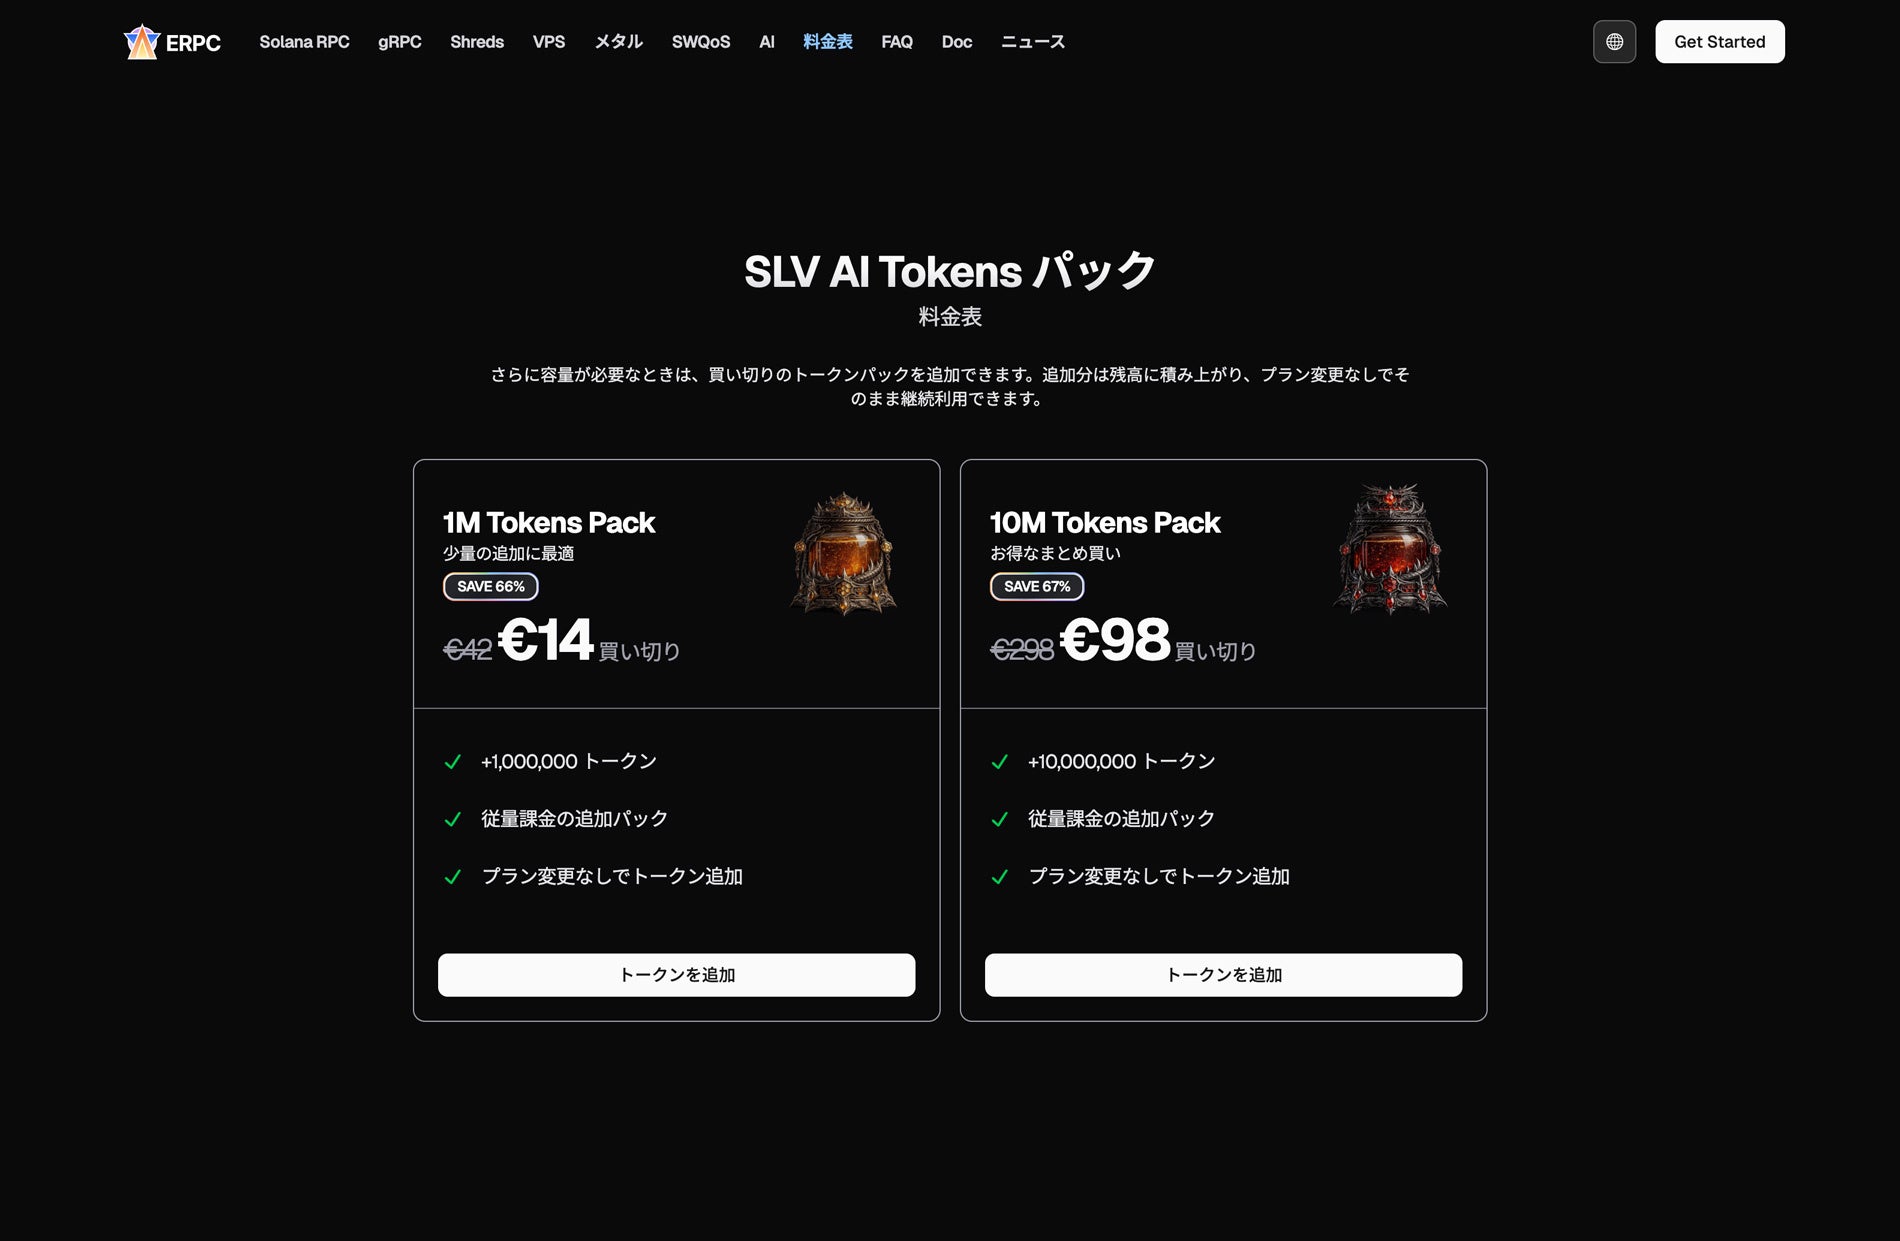Open the Solana RPC menu item
The width and height of the screenshot is (1900, 1241).
point(304,42)
